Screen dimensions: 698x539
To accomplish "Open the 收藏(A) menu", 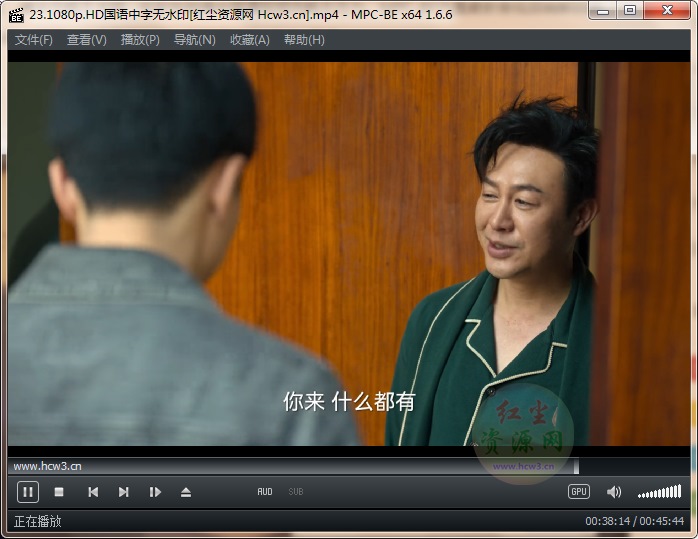I will pyautogui.click(x=250, y=40).
